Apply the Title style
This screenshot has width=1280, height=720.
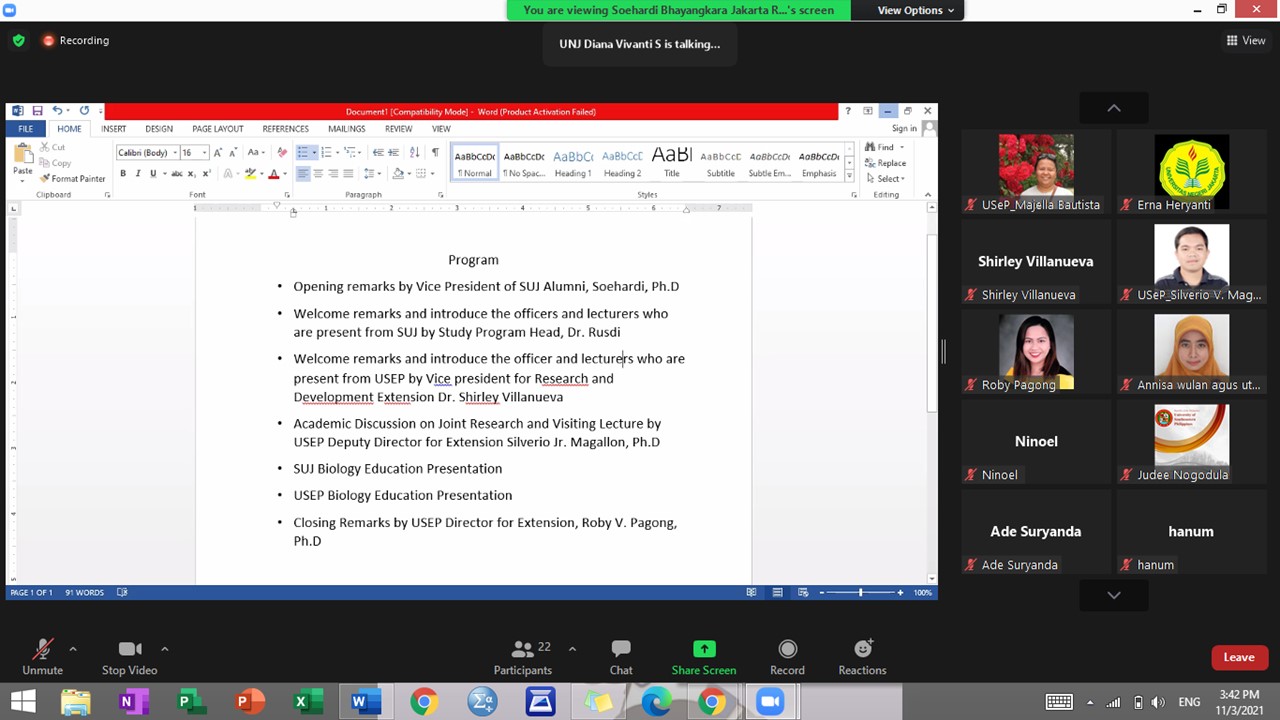pyautogui.click(x=671, y=163)
